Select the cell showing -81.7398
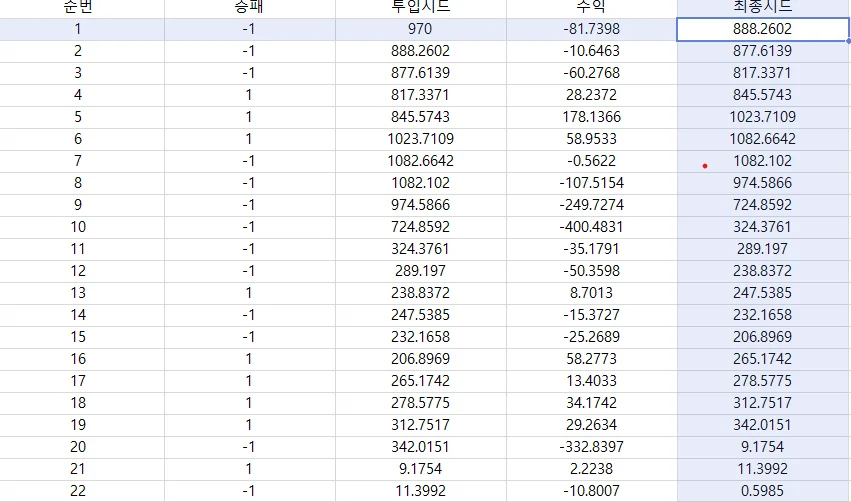851x502 pixels. [x=592, y=29]
